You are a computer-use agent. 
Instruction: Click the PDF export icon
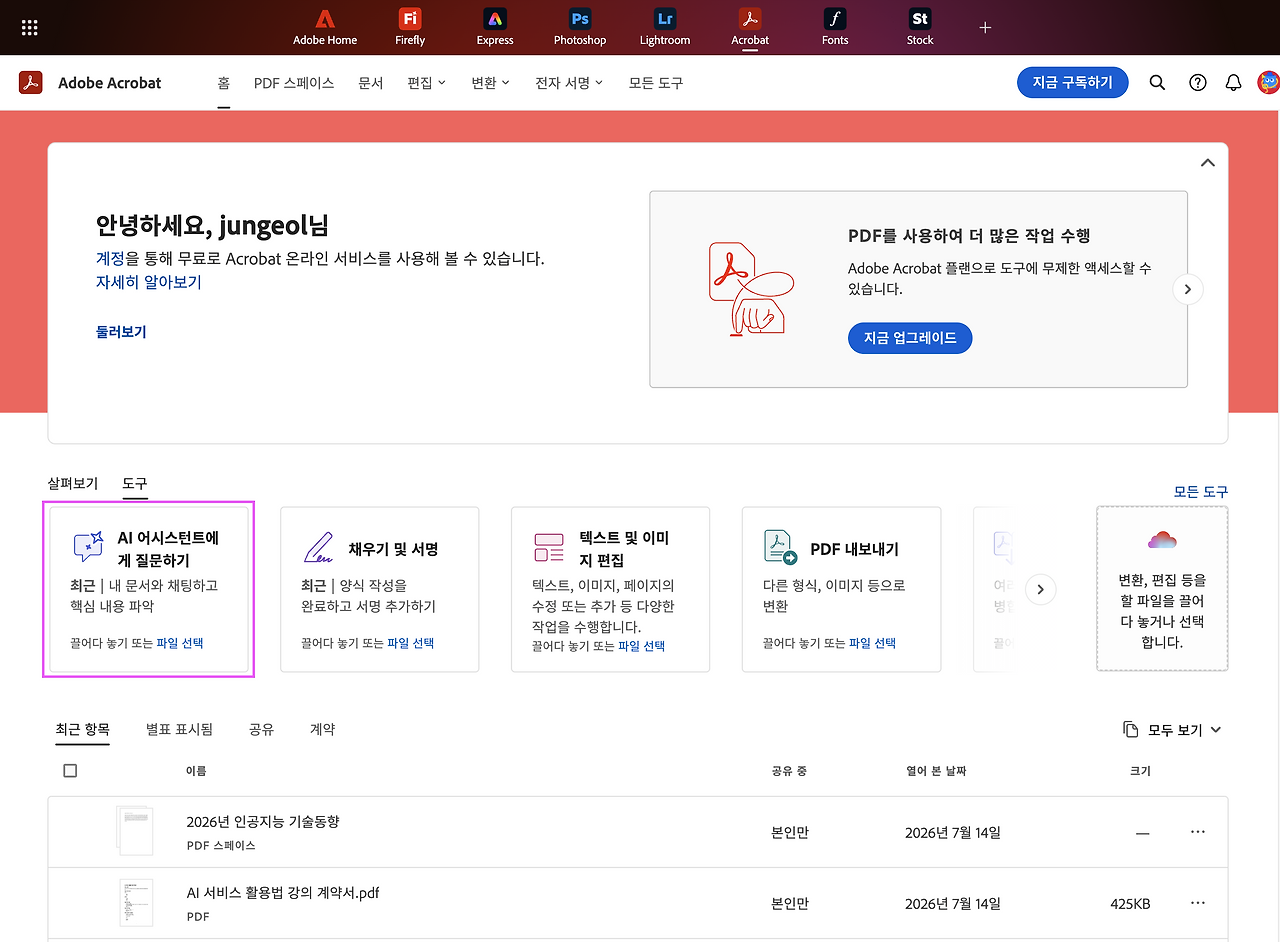click(780, 548)
